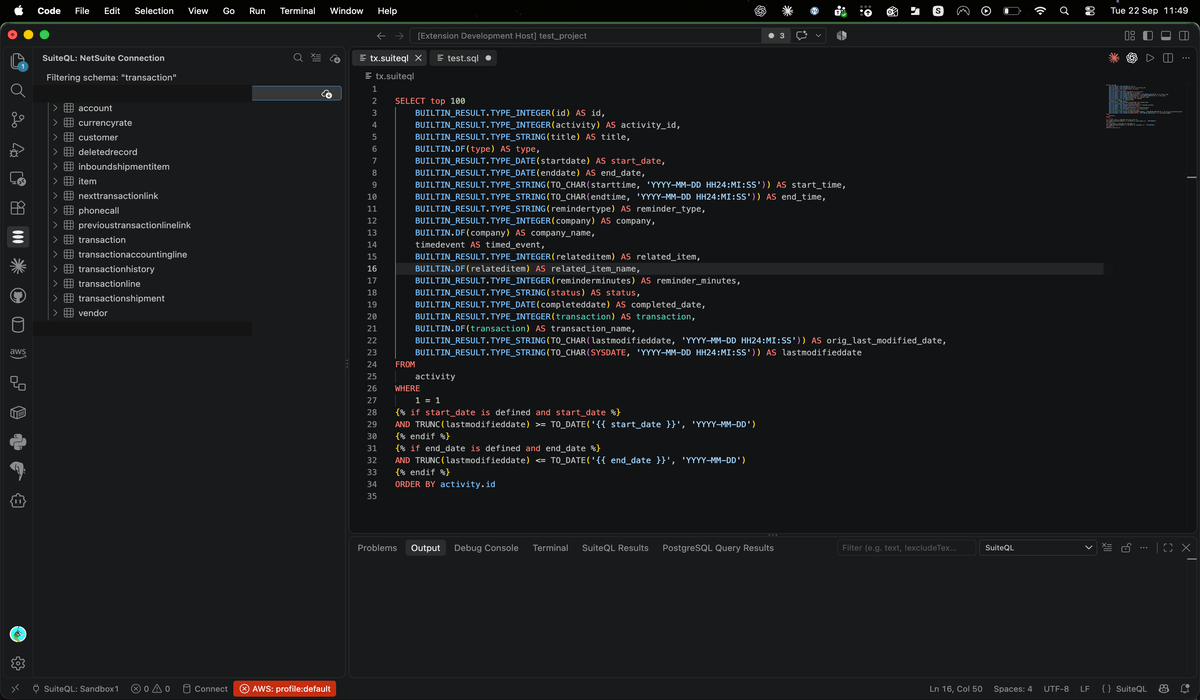Open the Manage gear in activity bar
The width and height of the screenshot is (1200, 700).
[x=18, y=663]
